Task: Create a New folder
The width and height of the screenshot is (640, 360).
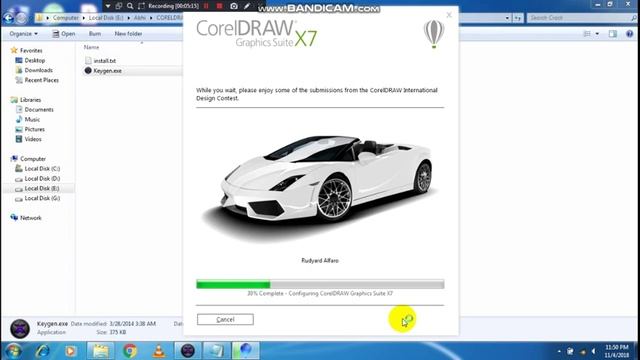Action: [x=128, y=34]
